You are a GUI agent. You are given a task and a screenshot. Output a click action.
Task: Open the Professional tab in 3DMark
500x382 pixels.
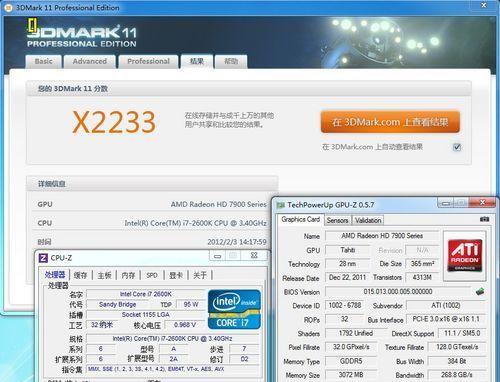[x=148, y=61]
